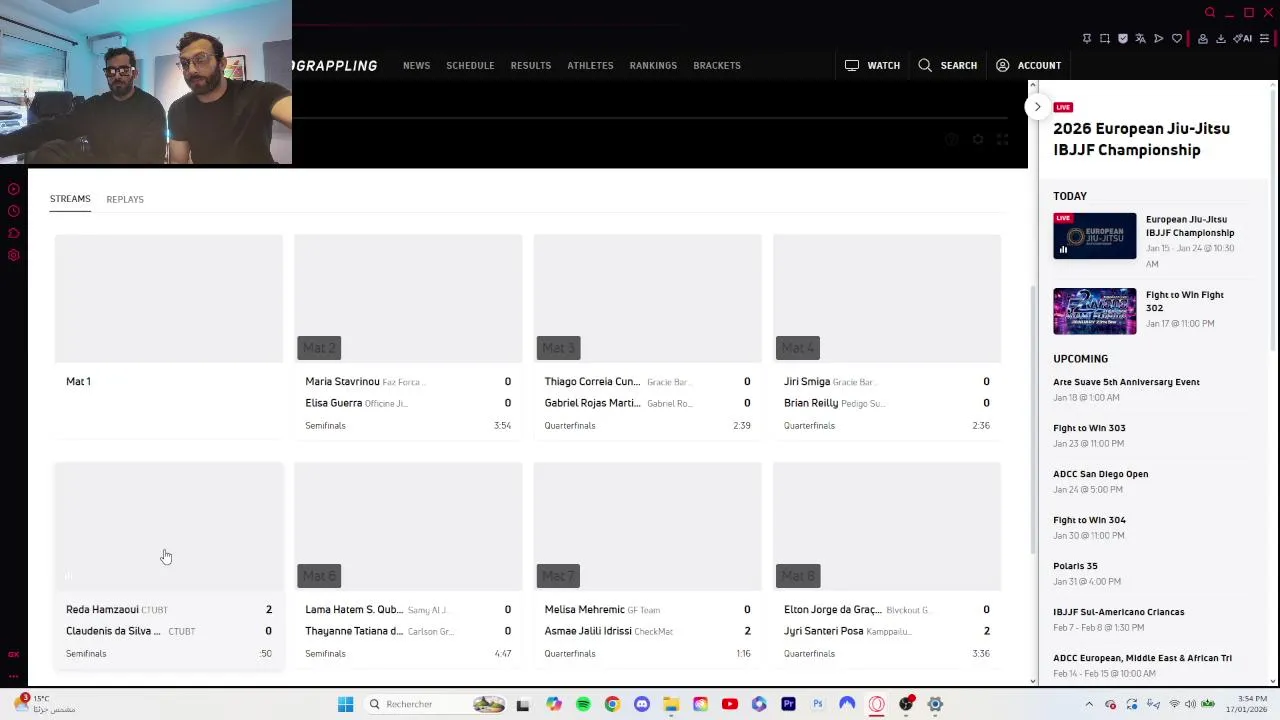Open Discord from the taskbar
The height and width of the screenshot is (720, 1280).
642,704
